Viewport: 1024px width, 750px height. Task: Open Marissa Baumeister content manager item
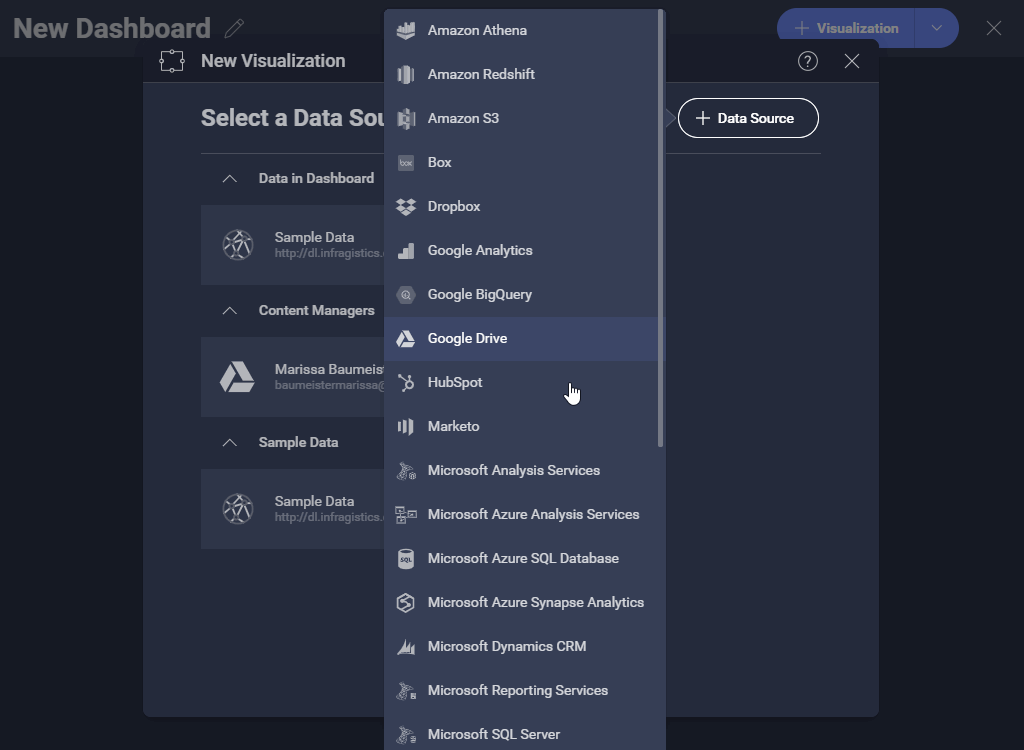(x=293, y=377)
